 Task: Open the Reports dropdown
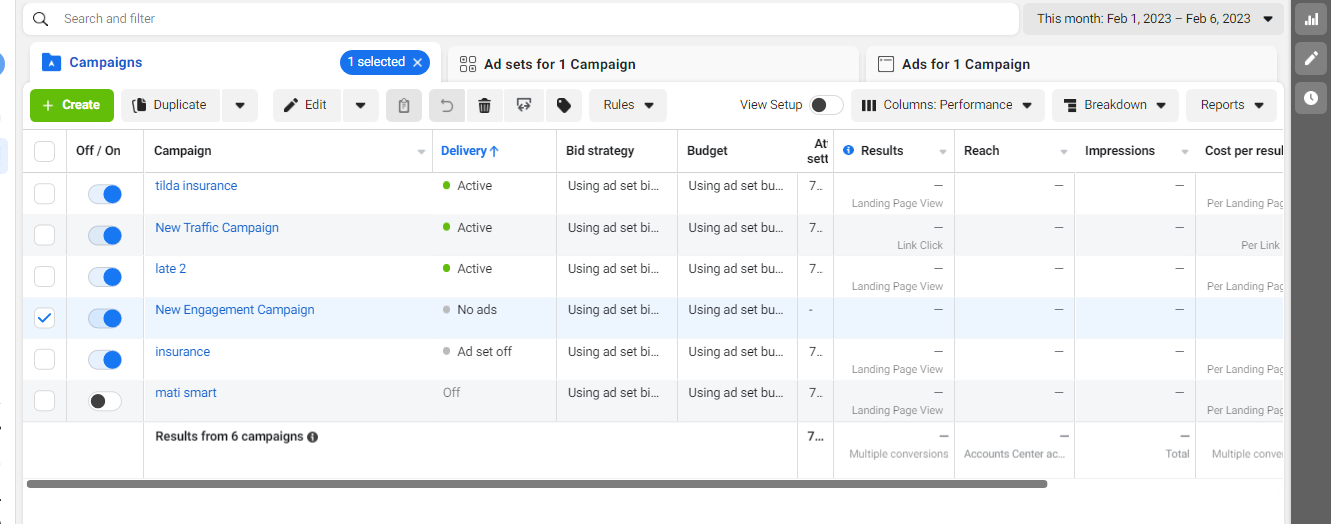(x=1232, y=105)
